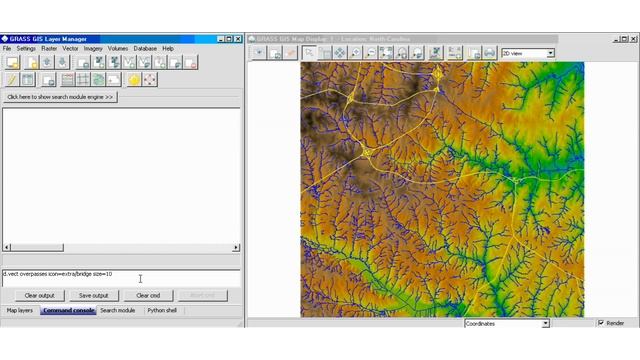The image size is (640, 360).
Task: Print the map display icon
Action: (489, 53)
